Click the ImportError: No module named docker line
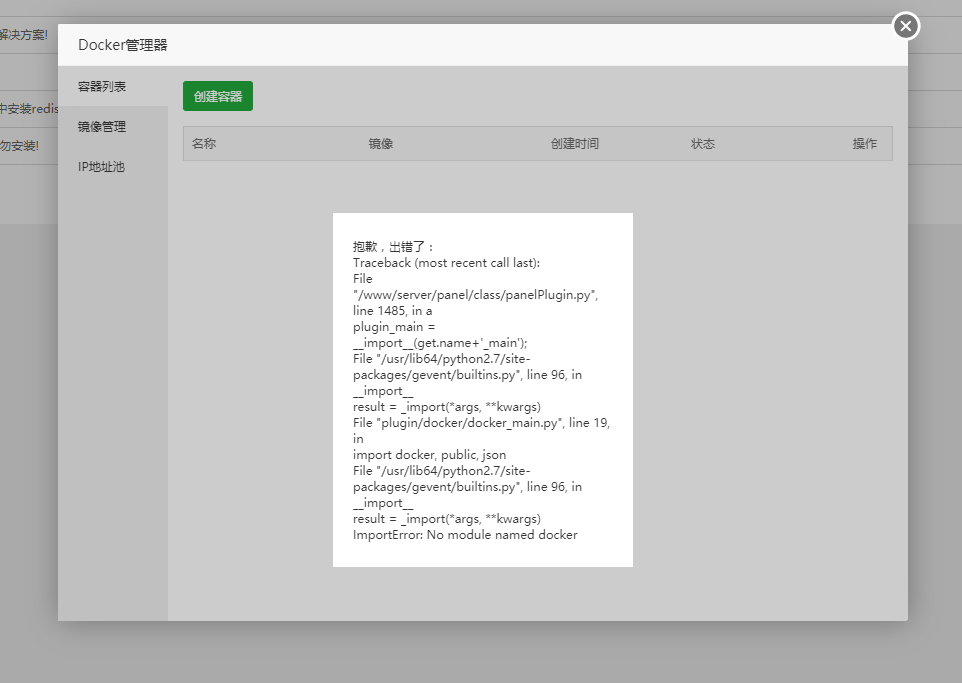The image size is (962, 683). coord(465,534)
